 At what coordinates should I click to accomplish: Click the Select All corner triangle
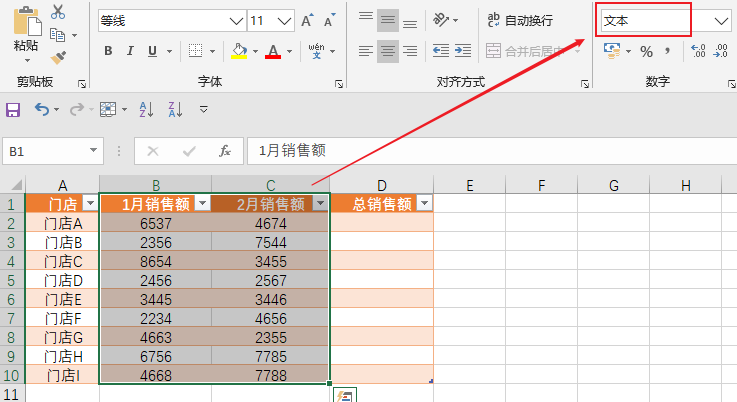pyautogui.click(x=16, y=184)
